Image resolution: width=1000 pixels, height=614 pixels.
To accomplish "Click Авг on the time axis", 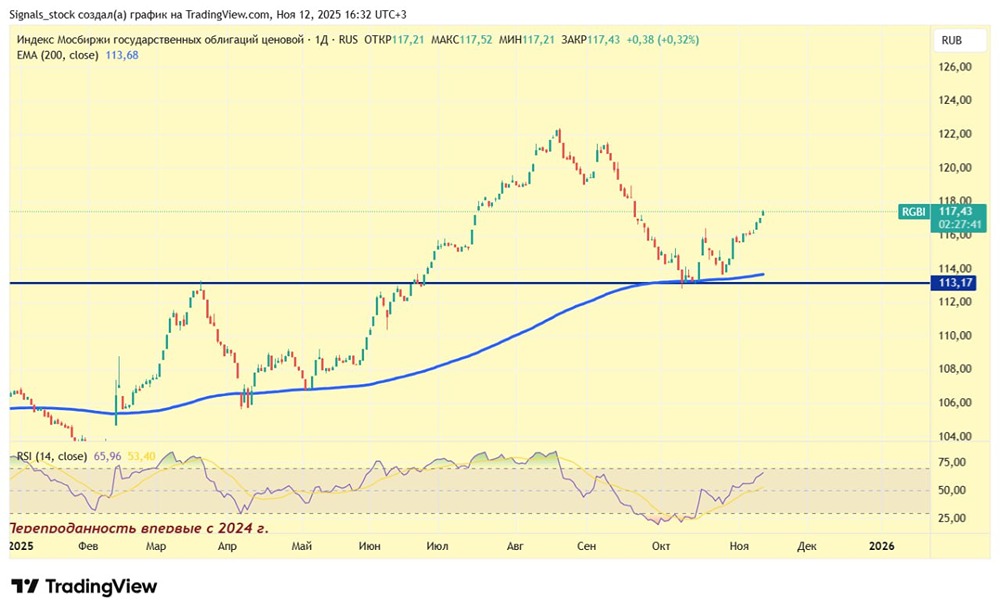I will tap(515, 546).
